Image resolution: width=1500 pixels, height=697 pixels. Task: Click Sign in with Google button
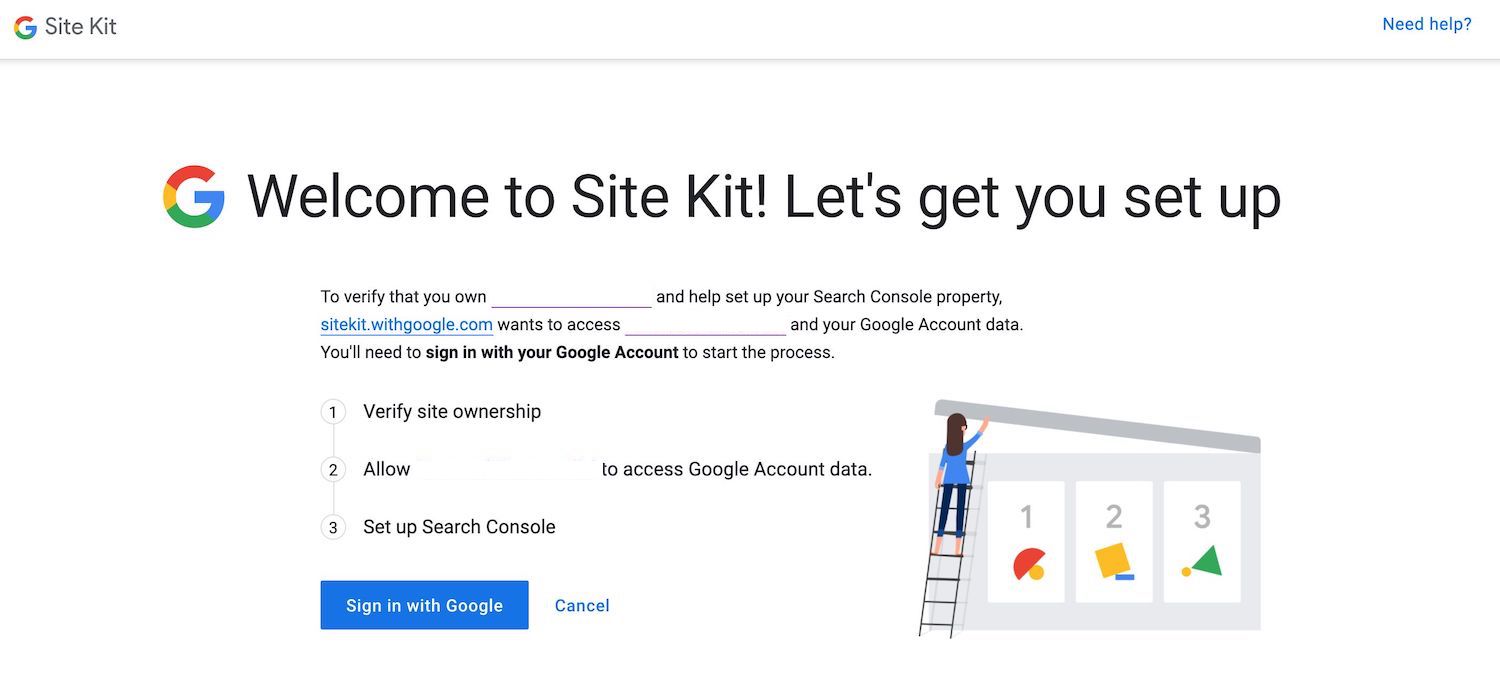coord(424,605)
